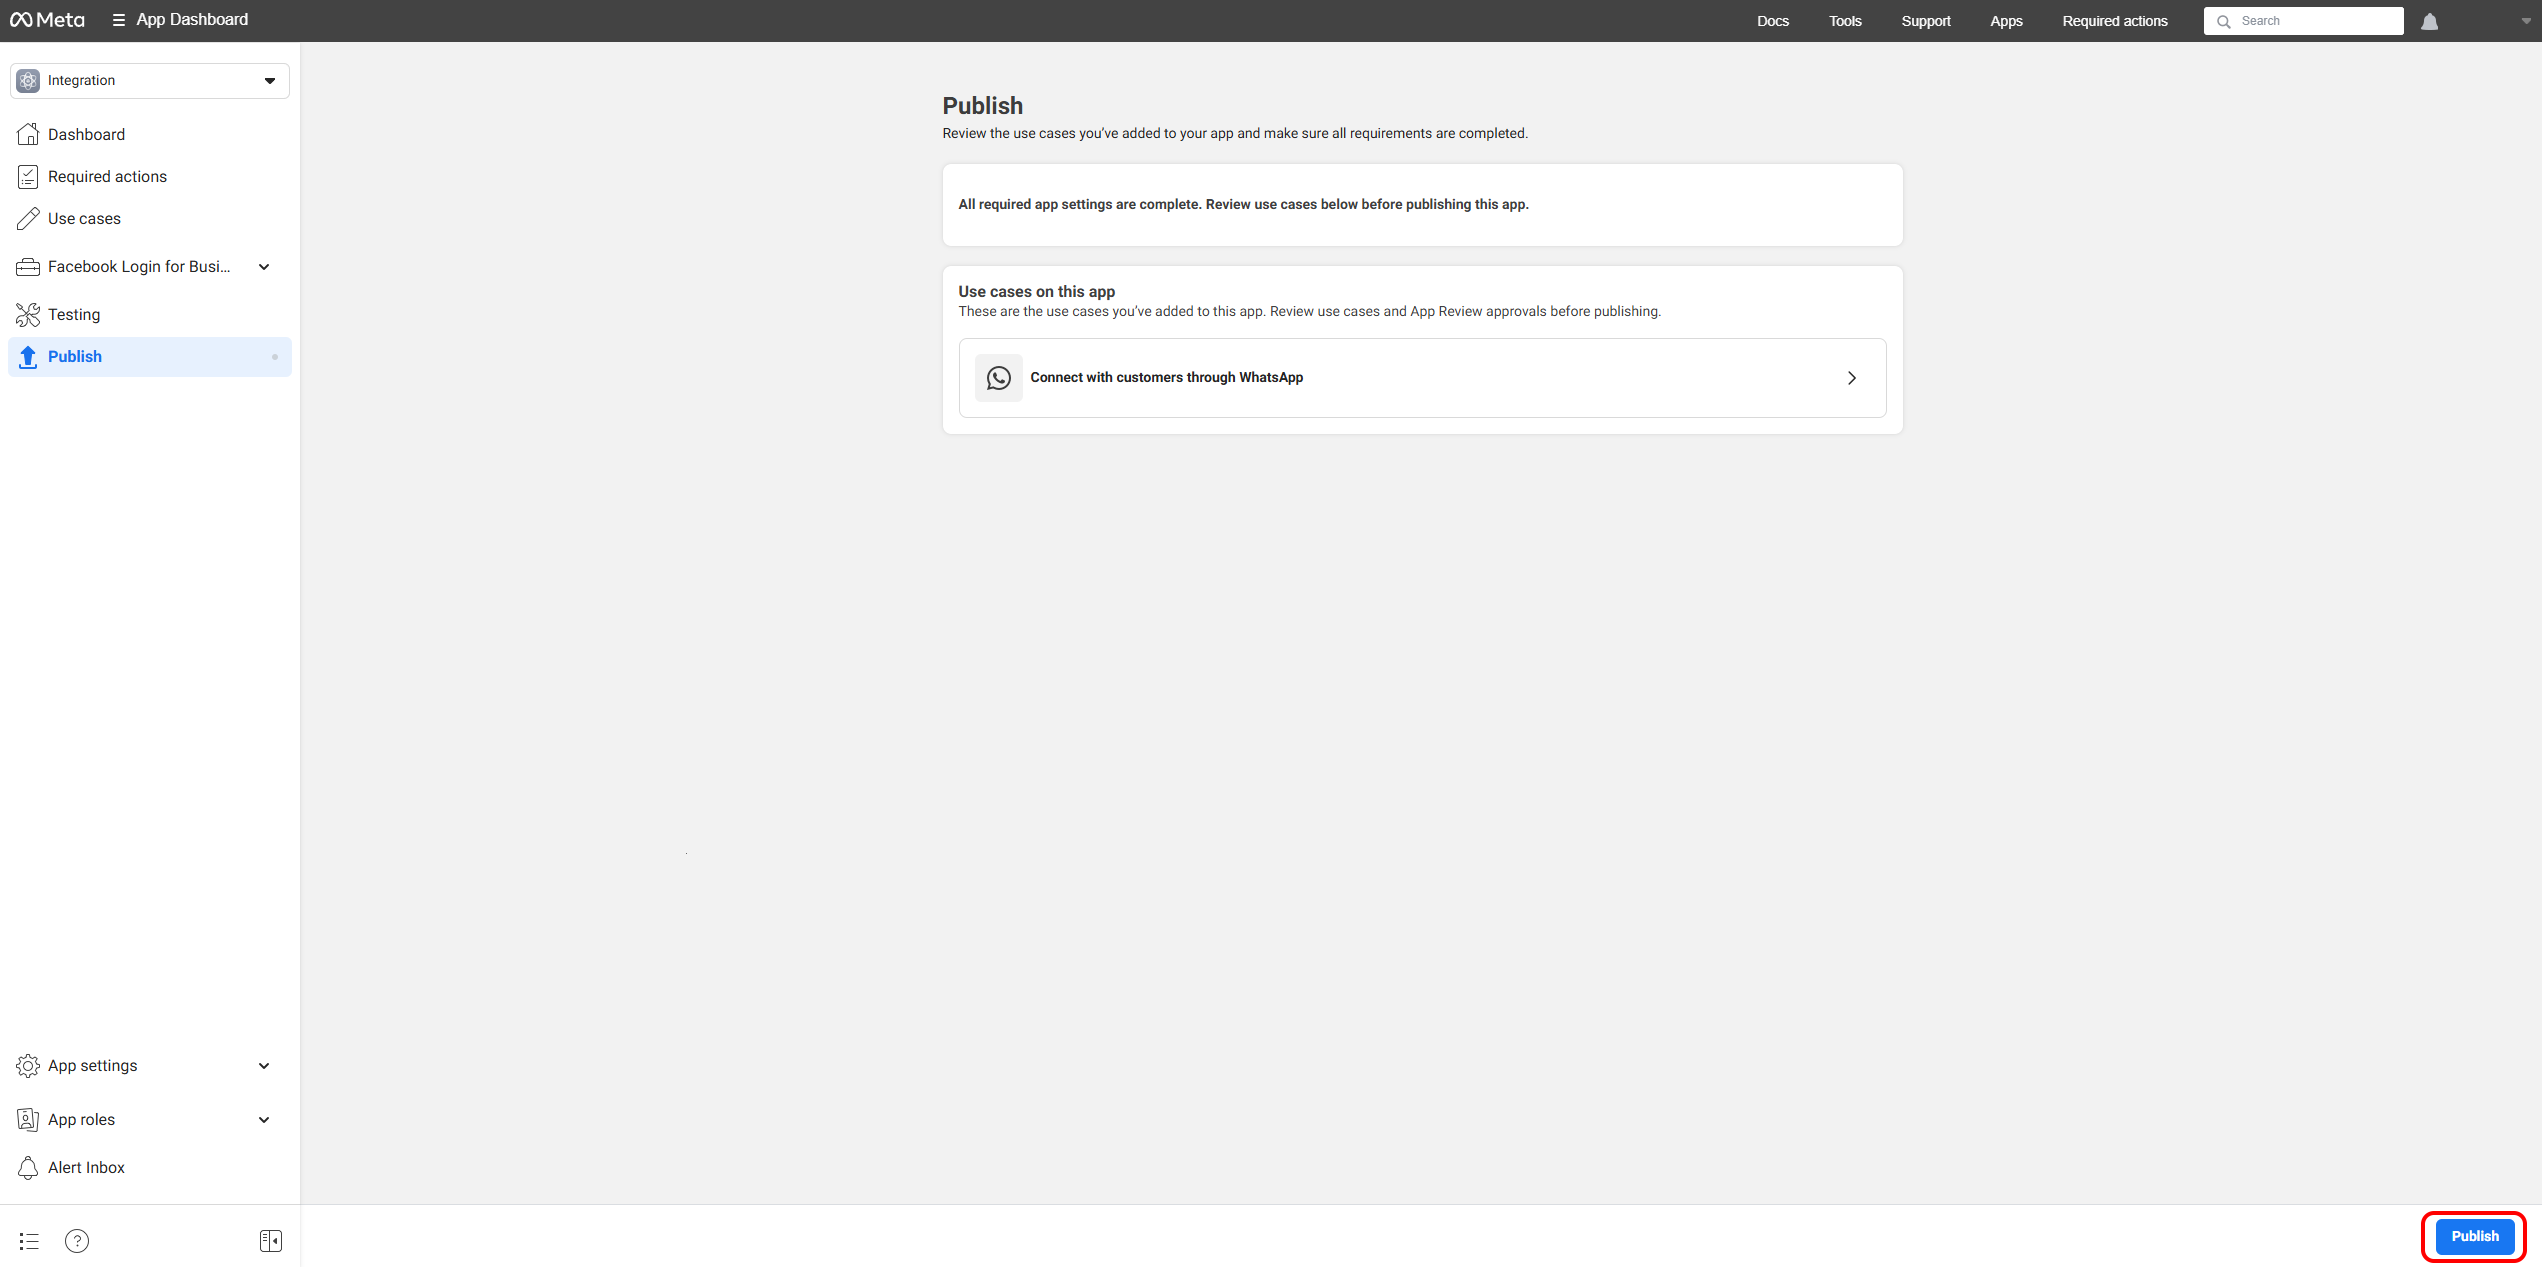Click the Facebook Login briefcase icon
The width and height of the screenshot is (2542, 1267).
click(x=28, y=267)
